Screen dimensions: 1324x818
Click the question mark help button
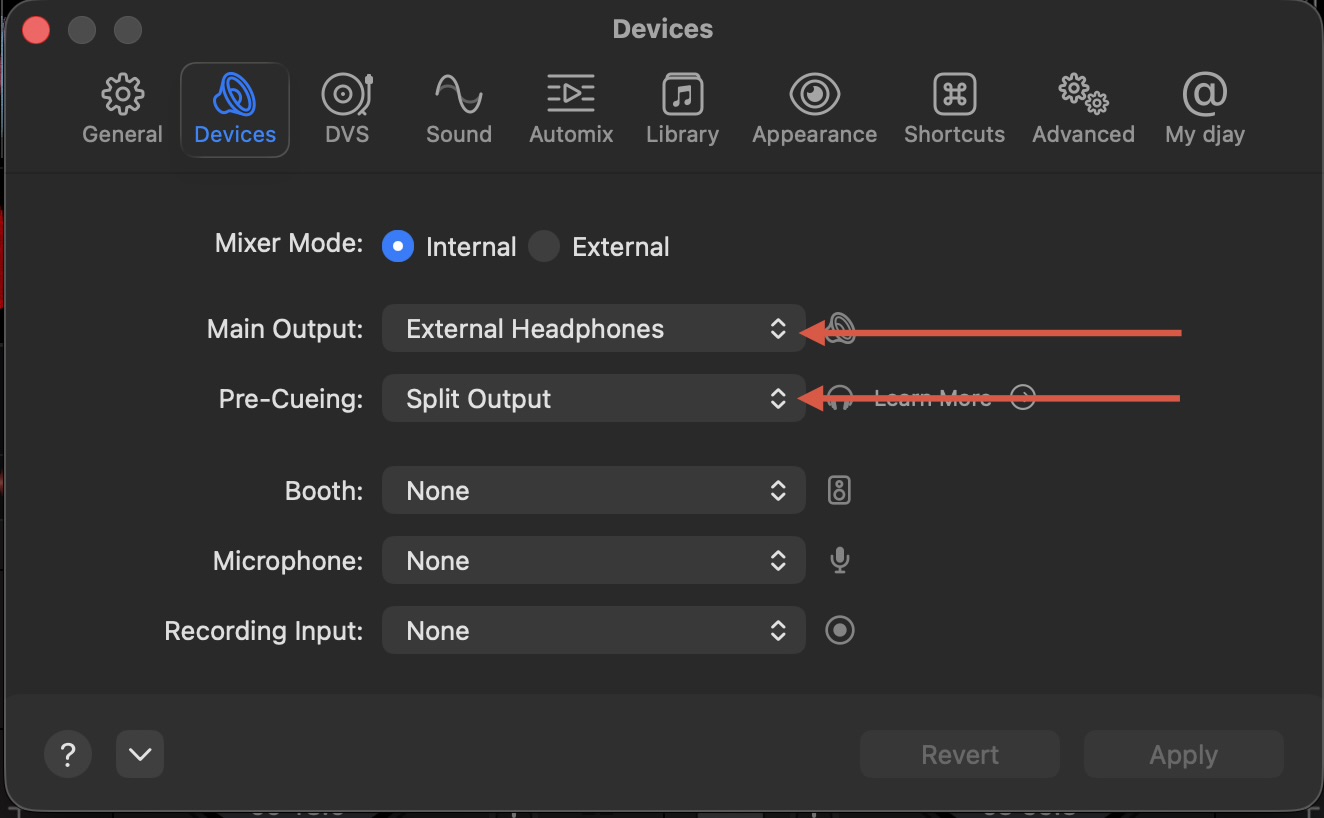(x=68, y=754)
